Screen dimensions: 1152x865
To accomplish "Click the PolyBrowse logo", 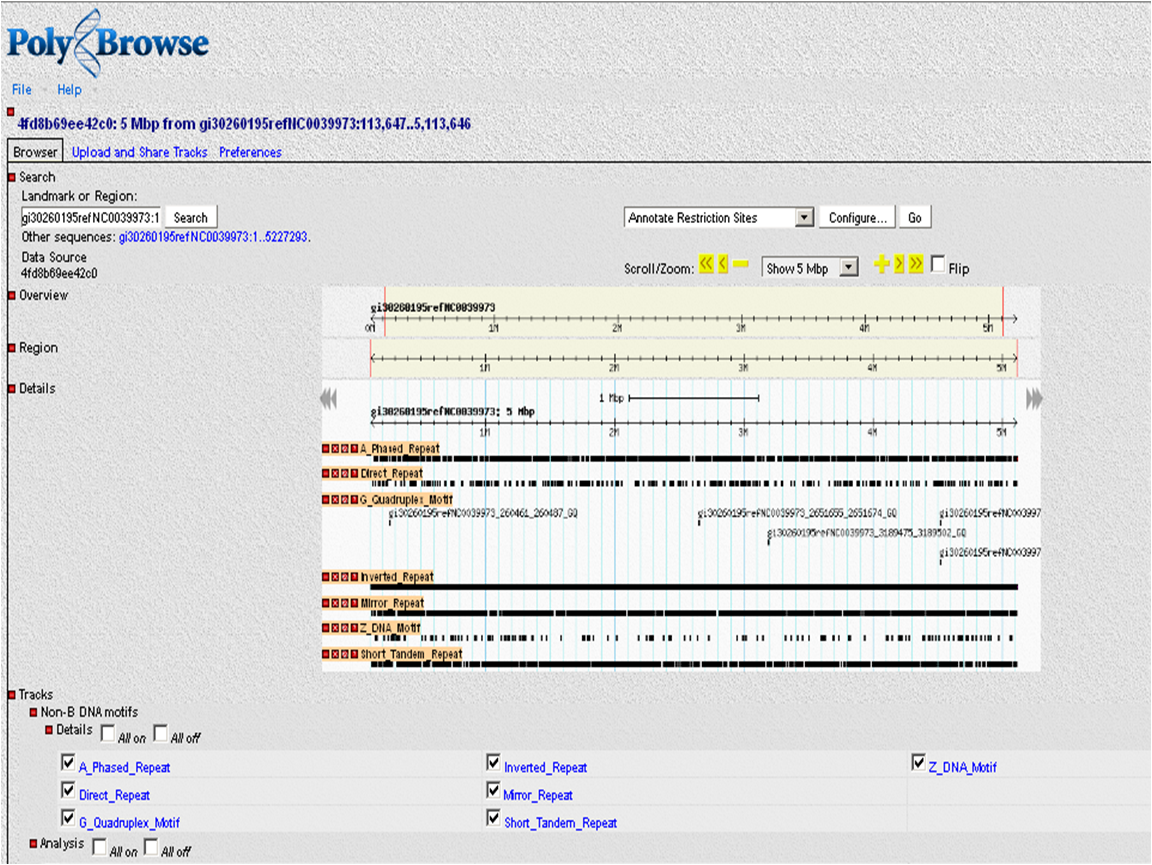I will [108, 43].
